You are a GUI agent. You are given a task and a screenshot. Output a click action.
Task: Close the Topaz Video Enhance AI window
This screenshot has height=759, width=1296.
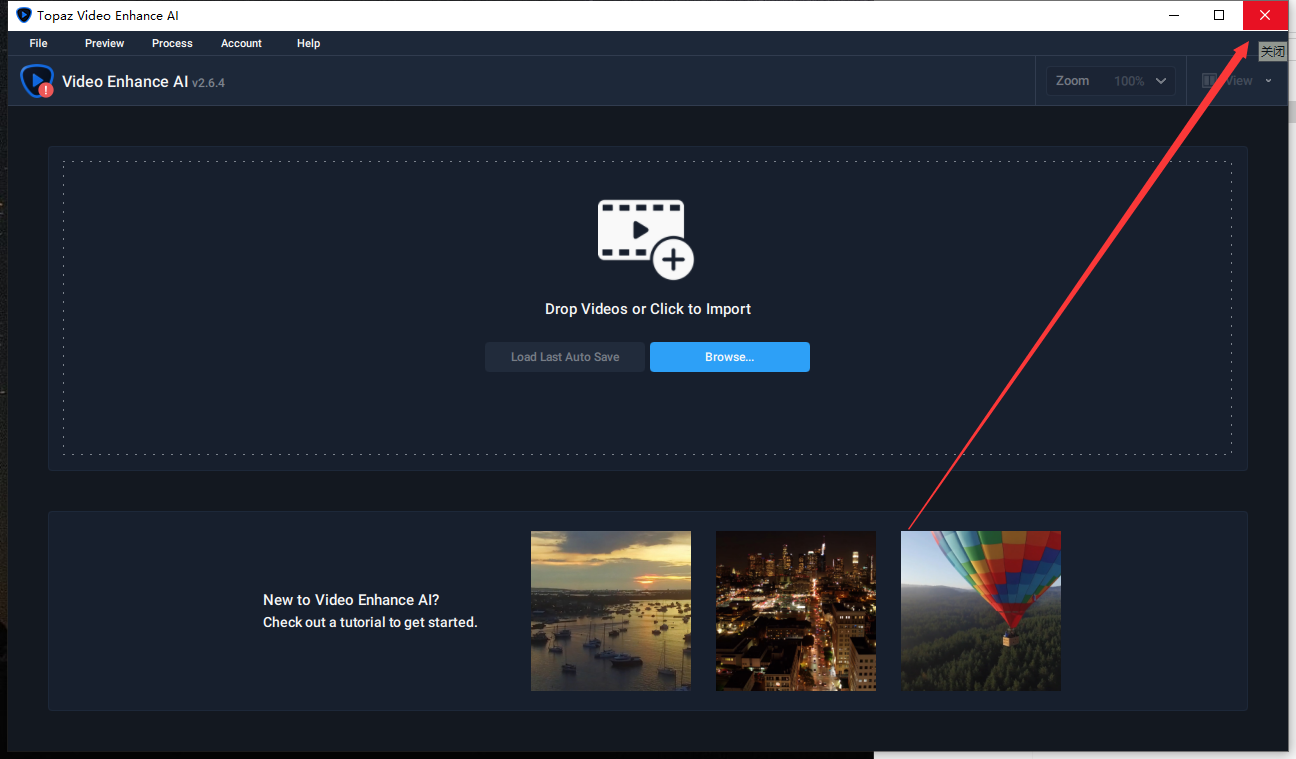coord(1265,15)
